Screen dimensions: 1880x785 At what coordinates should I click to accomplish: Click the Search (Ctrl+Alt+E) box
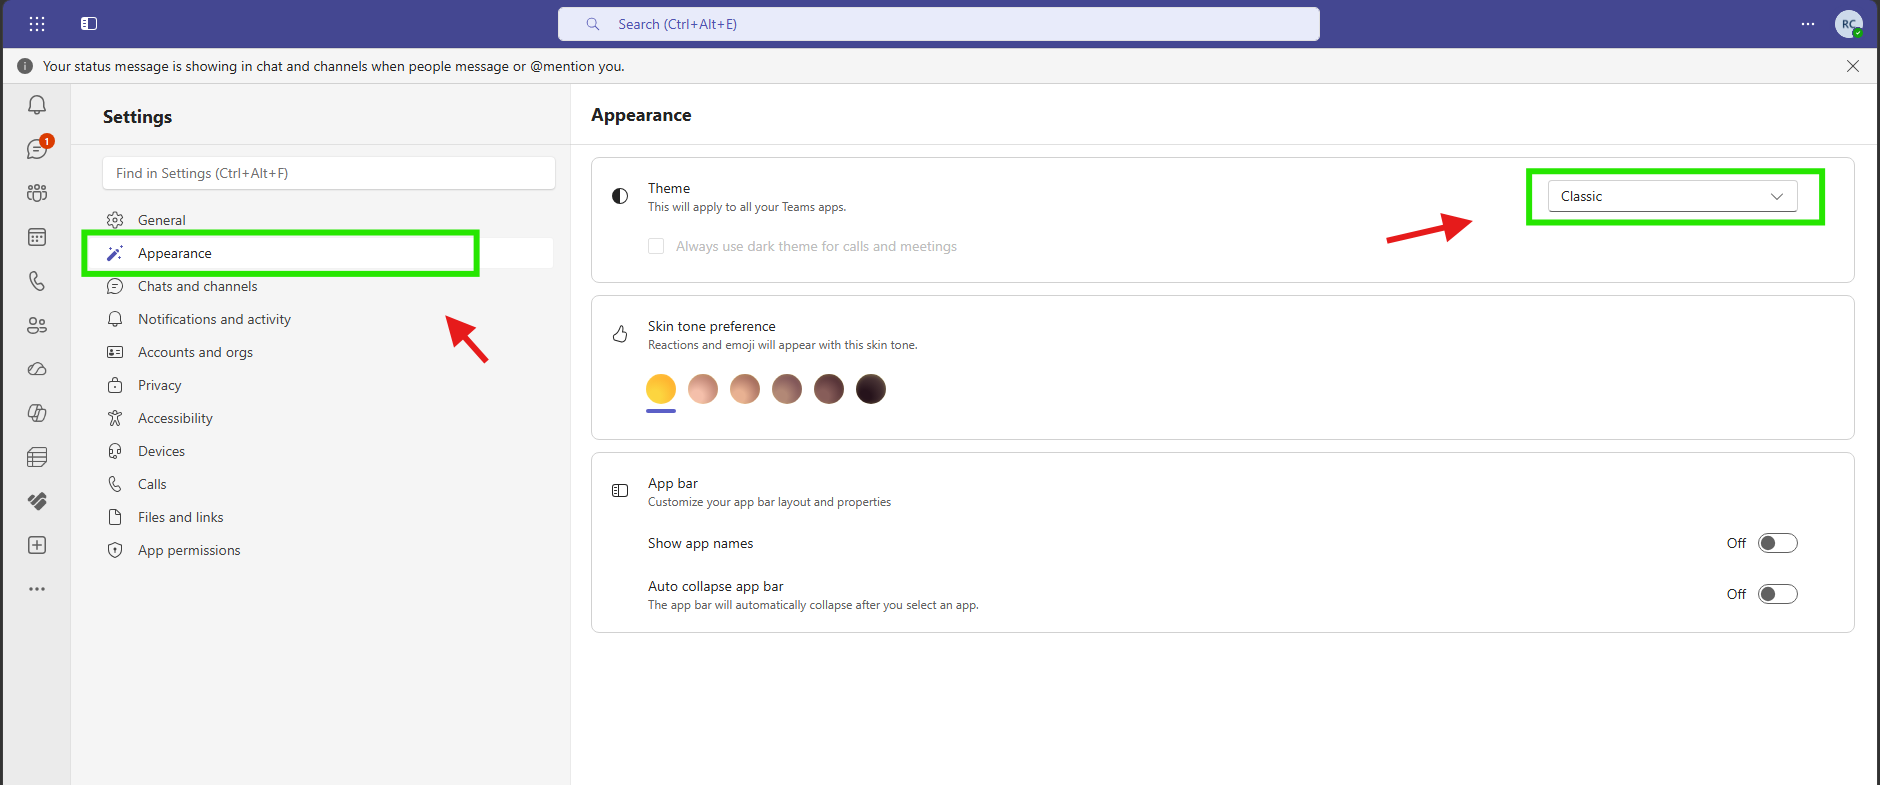(939, 24)
